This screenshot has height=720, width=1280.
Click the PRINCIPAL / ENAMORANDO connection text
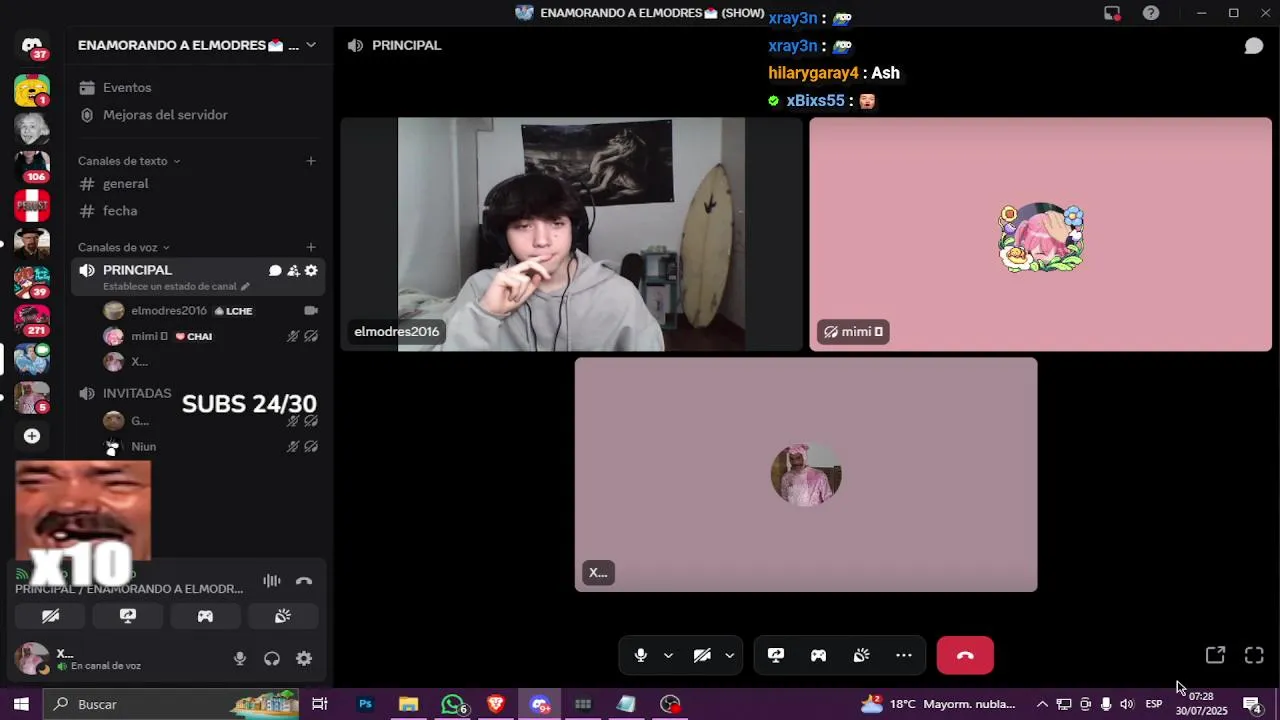point(129,589)
